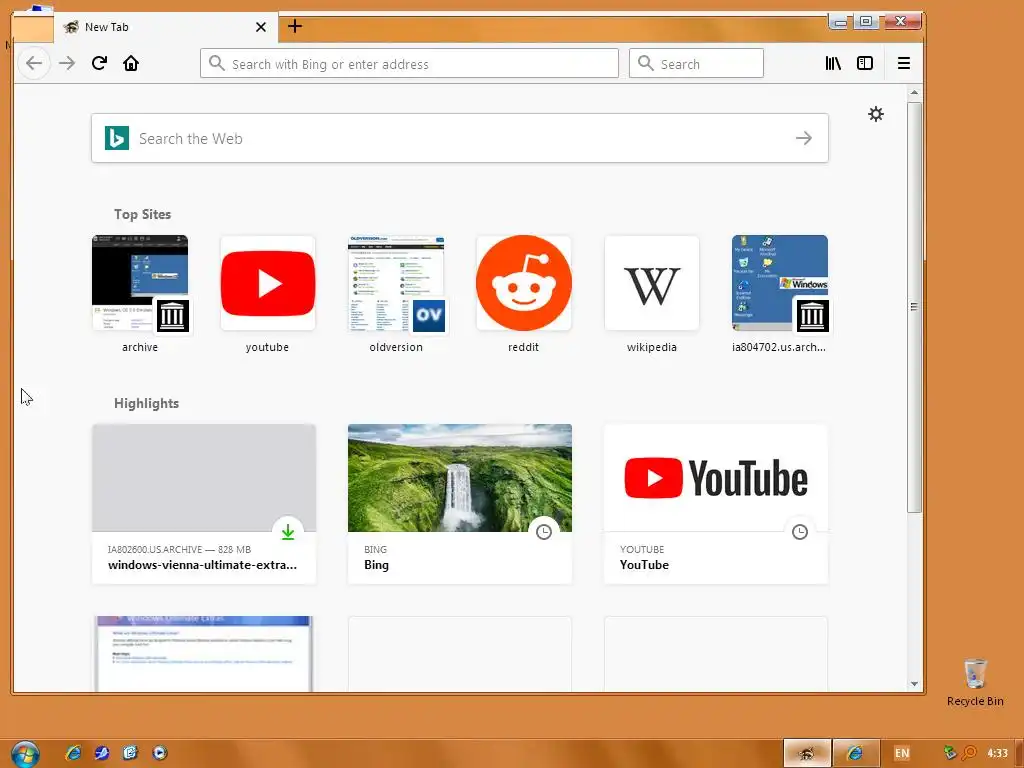
Task: Close the New Tab tab
Action: 261,27
